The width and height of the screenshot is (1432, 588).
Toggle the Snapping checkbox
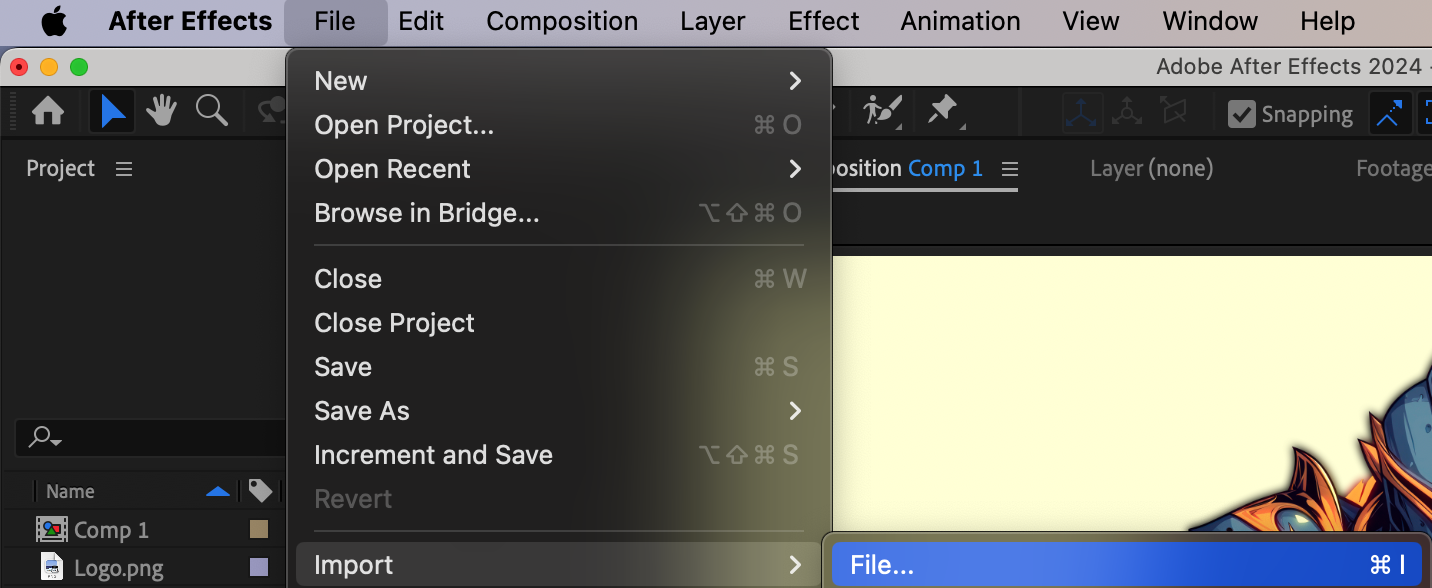coord(1241,114)
